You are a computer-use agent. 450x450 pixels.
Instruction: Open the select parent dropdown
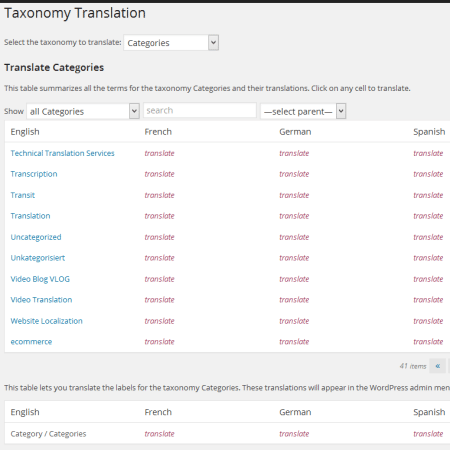(x=303, y=111)
